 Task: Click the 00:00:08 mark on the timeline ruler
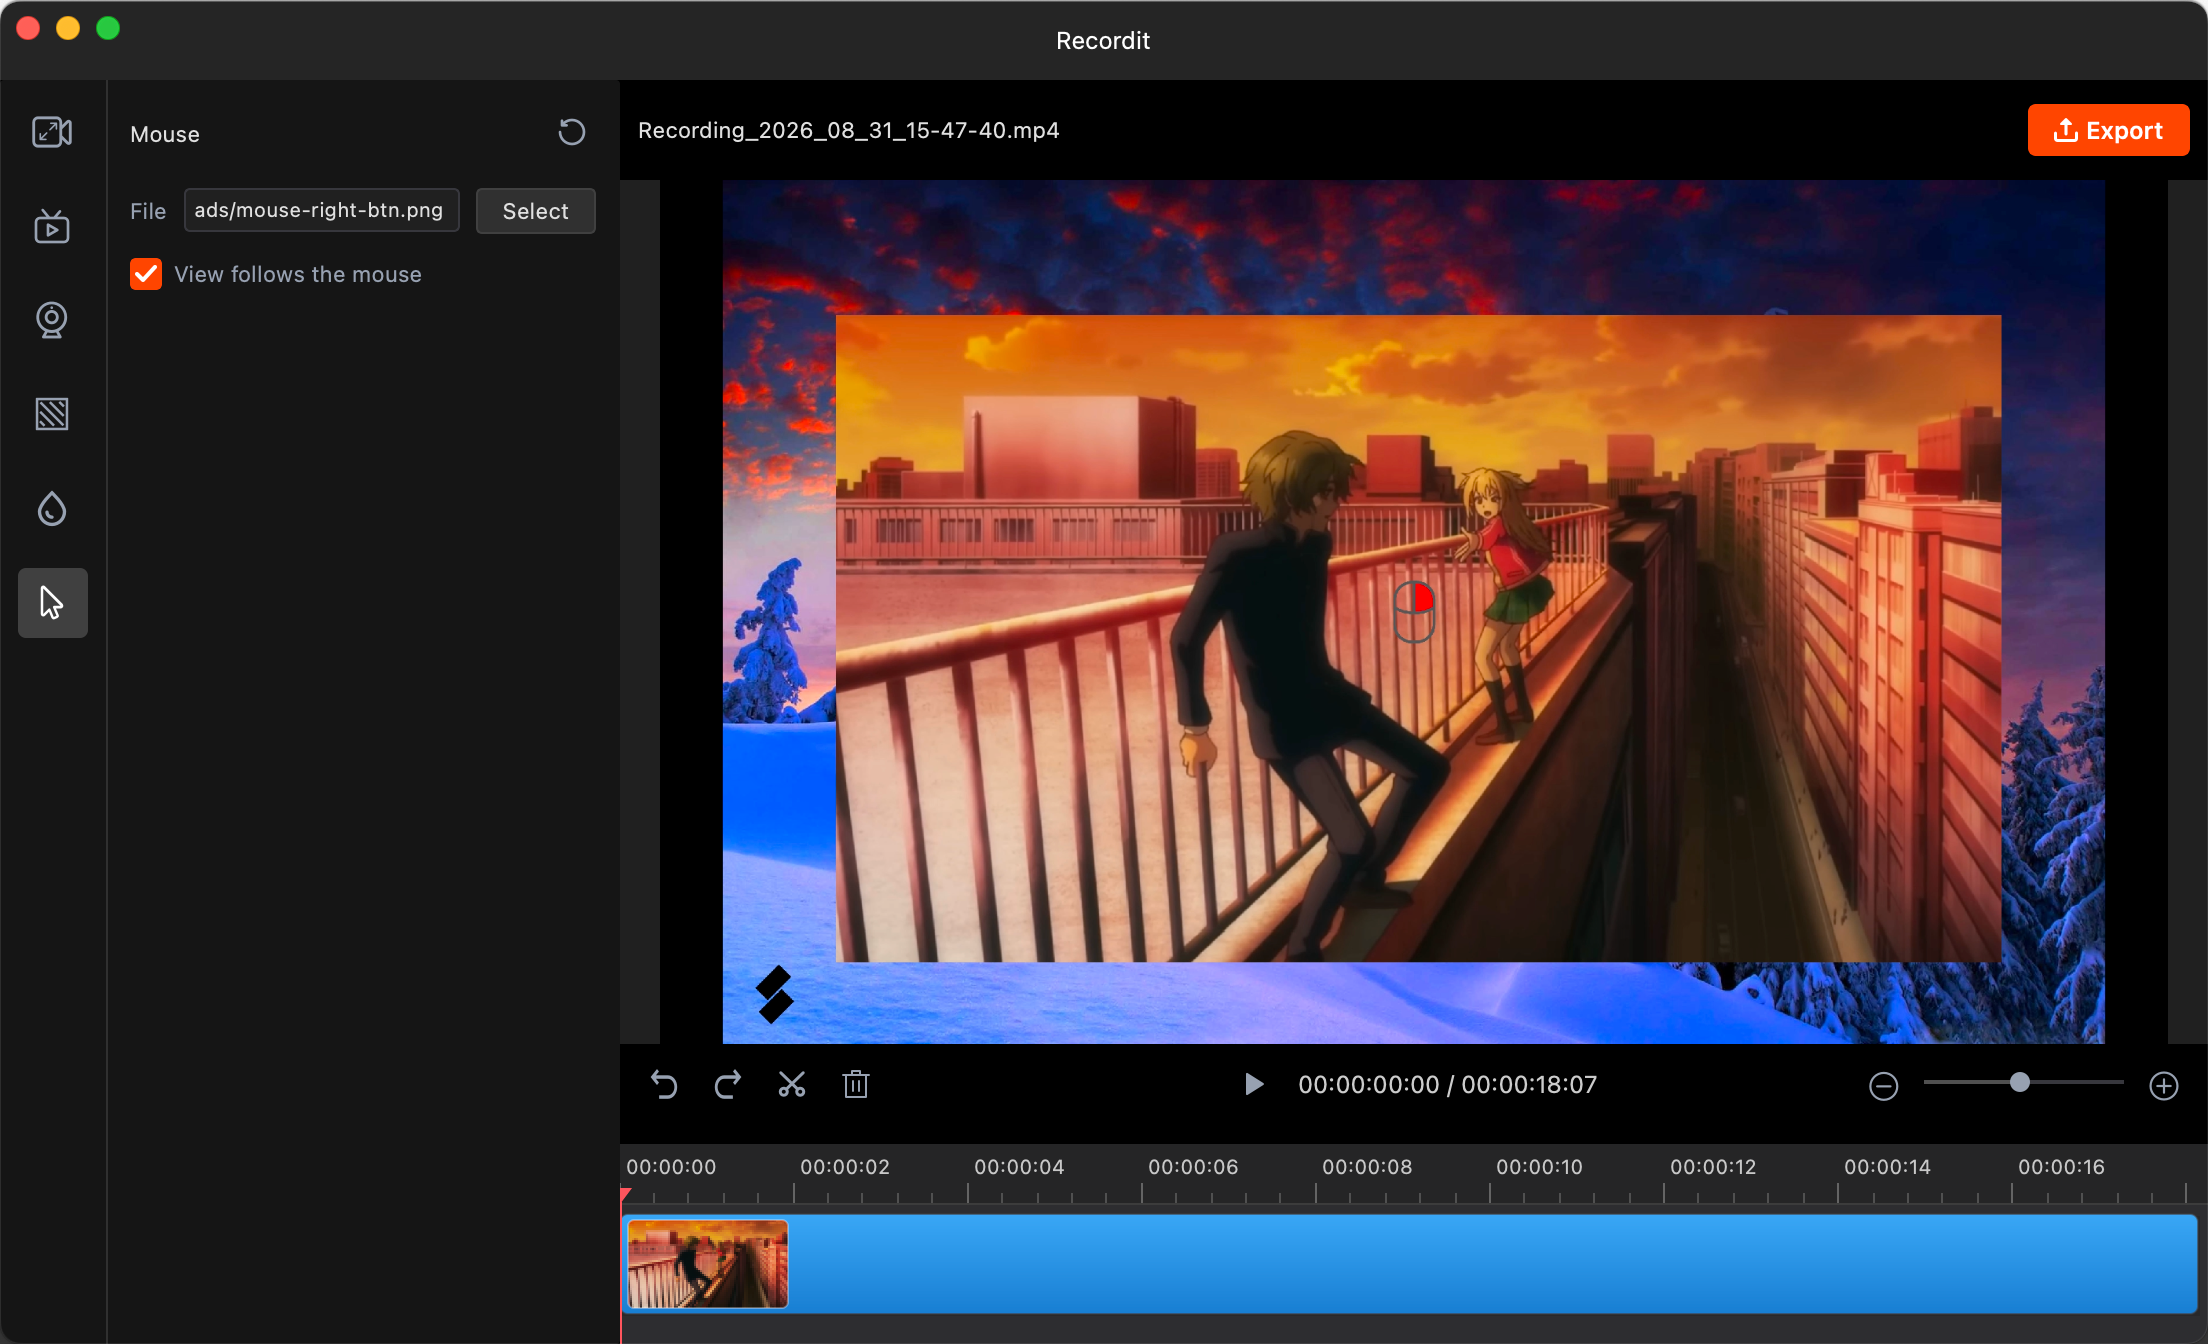click(1367, 1167)
